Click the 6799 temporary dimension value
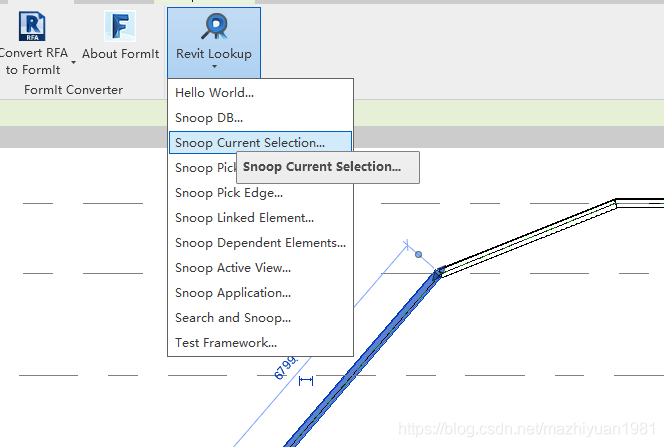Image resolution: width=664 pixels, height=447 pixels. pos(285,368)
